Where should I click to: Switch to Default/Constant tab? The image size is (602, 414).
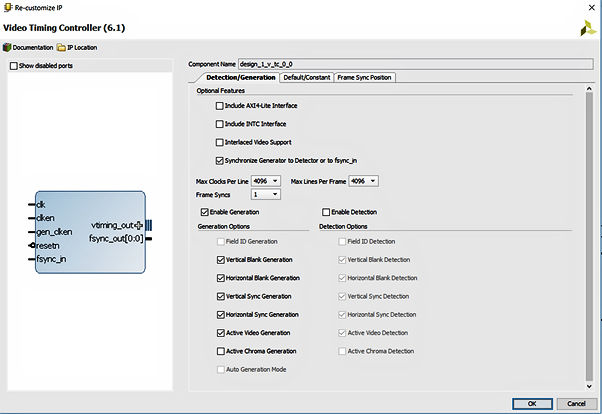click(306, 77)
